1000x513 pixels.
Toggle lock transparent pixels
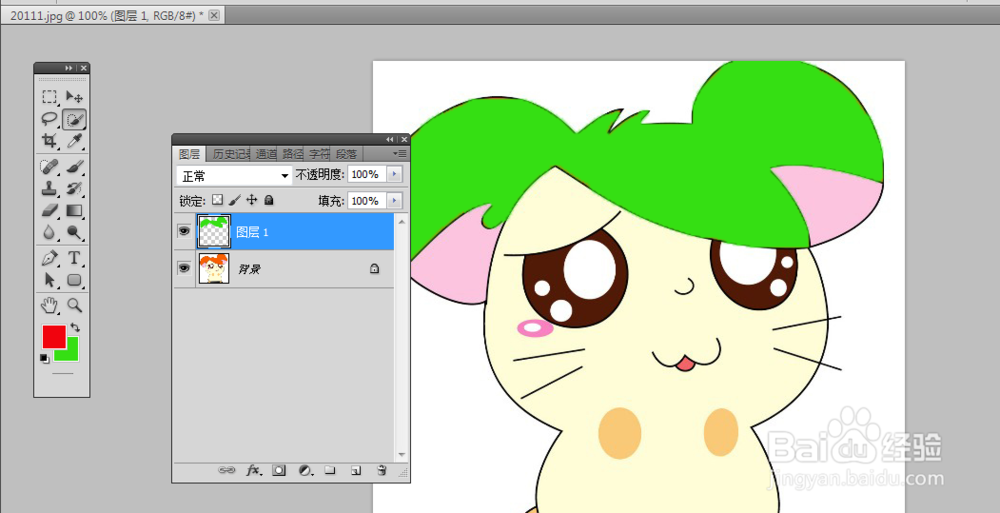[218, 200]
